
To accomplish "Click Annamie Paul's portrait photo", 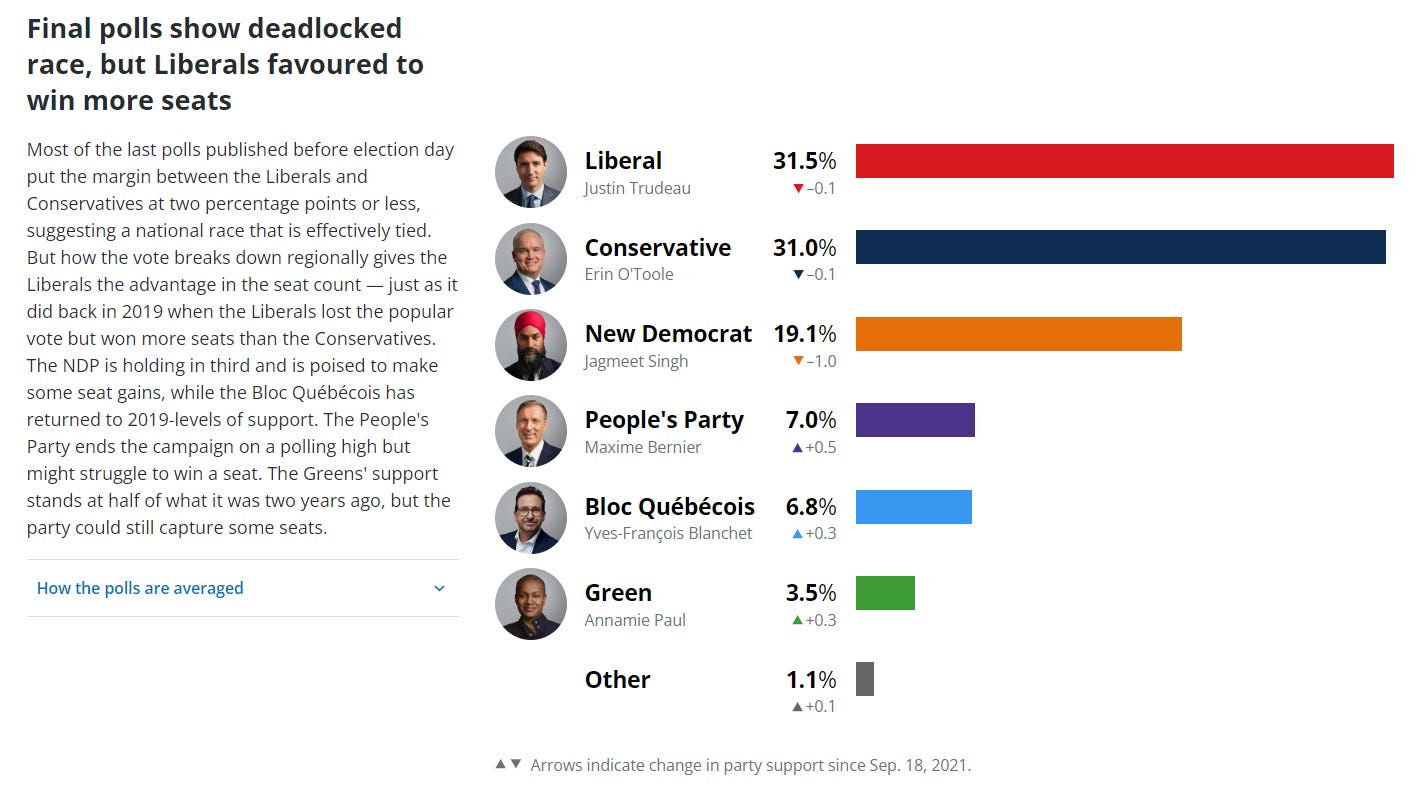I will click(530, 604).
